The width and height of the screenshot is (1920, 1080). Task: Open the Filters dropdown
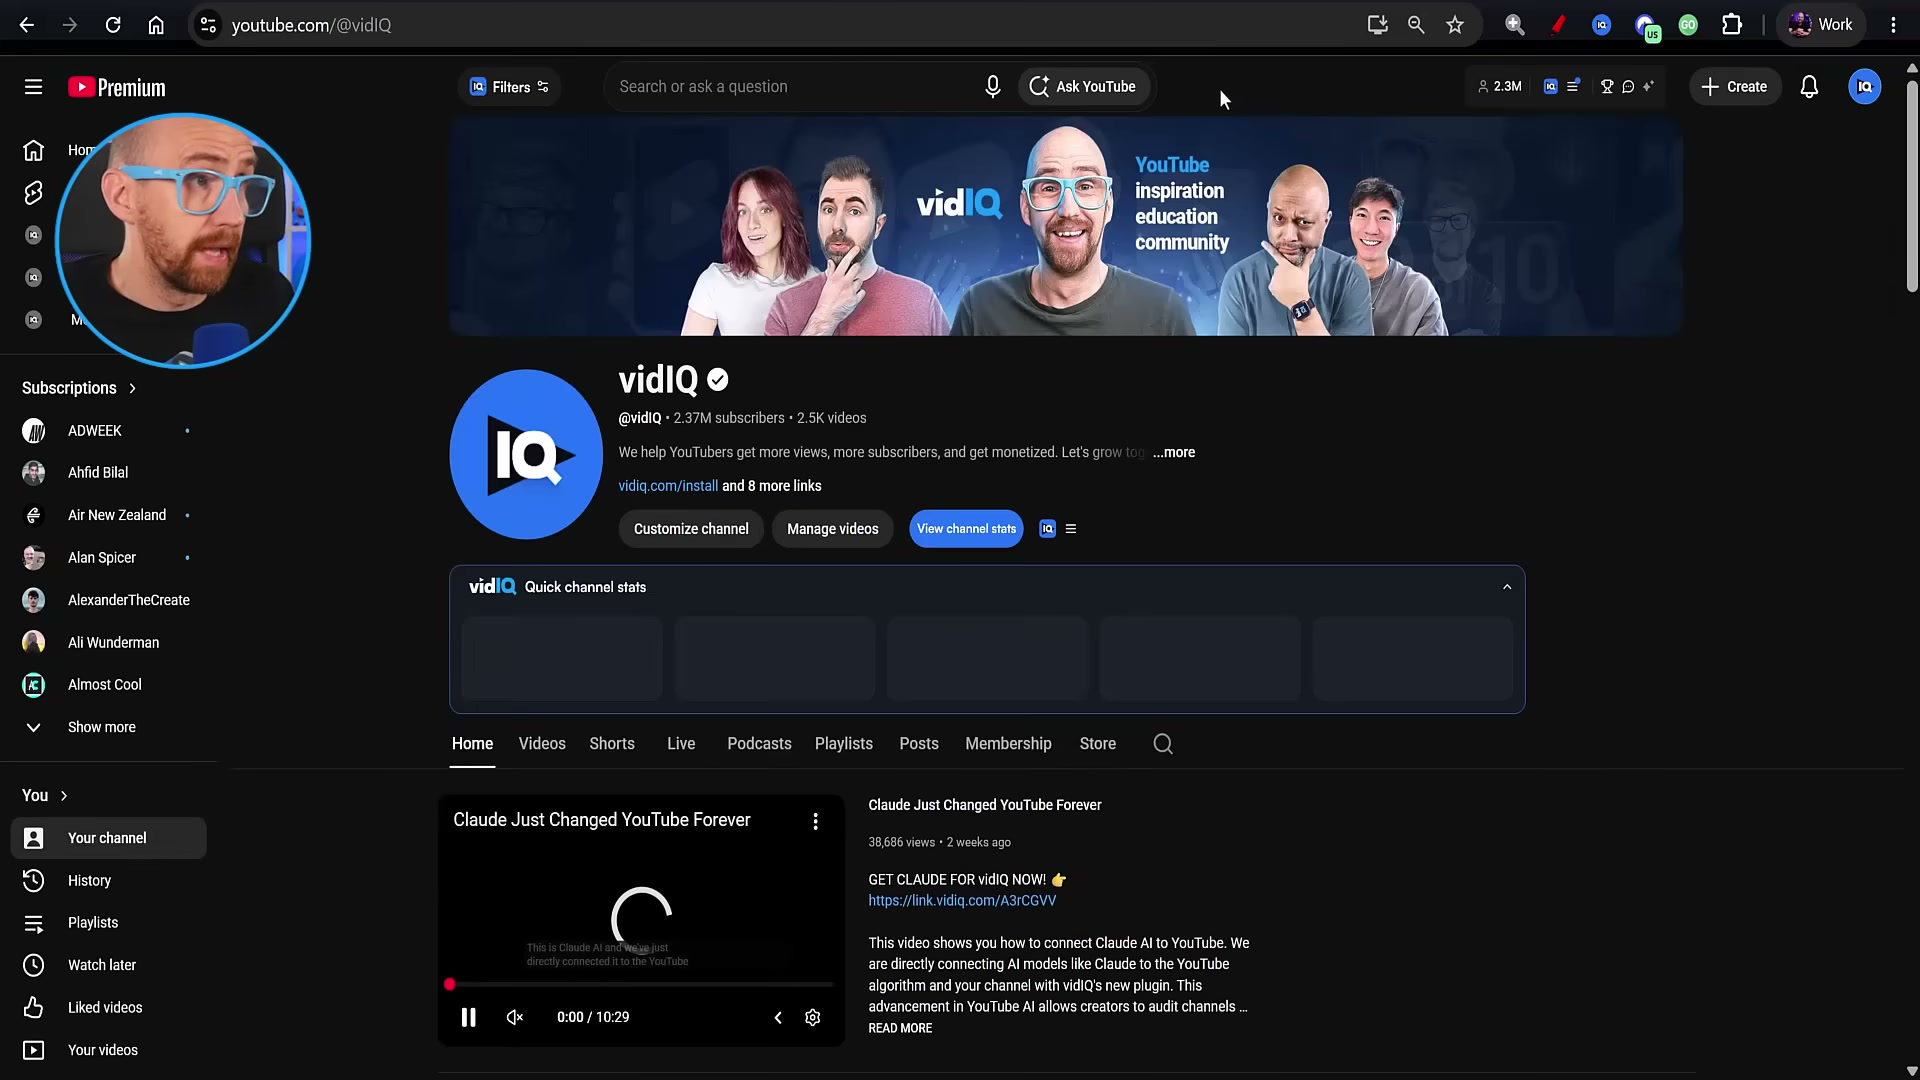click(510, 87)
